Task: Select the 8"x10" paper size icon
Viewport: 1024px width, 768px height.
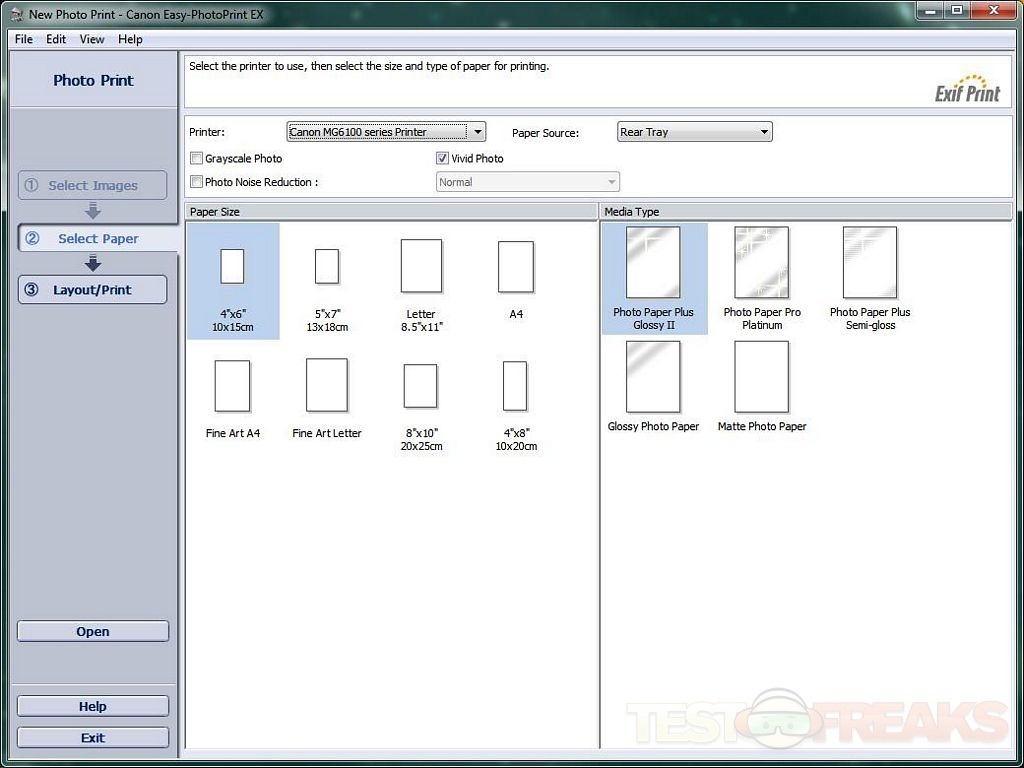Action: (x=421, y=386)
